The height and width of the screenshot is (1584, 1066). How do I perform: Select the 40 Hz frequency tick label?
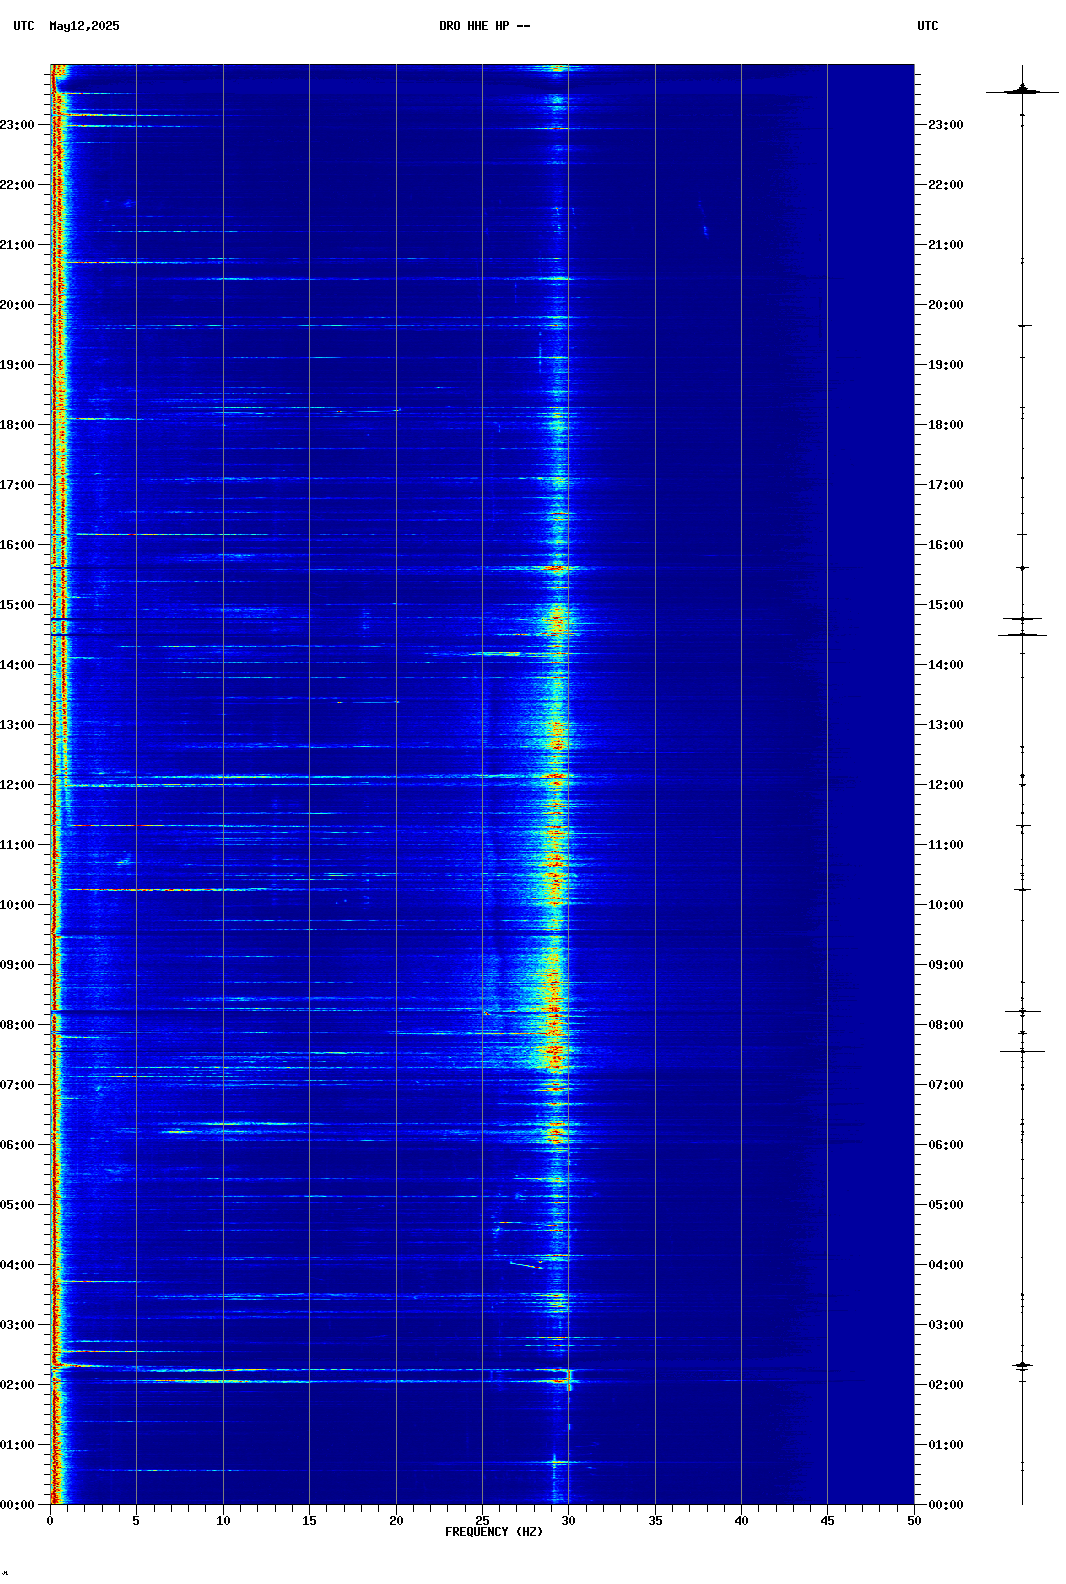point(741,1521)
